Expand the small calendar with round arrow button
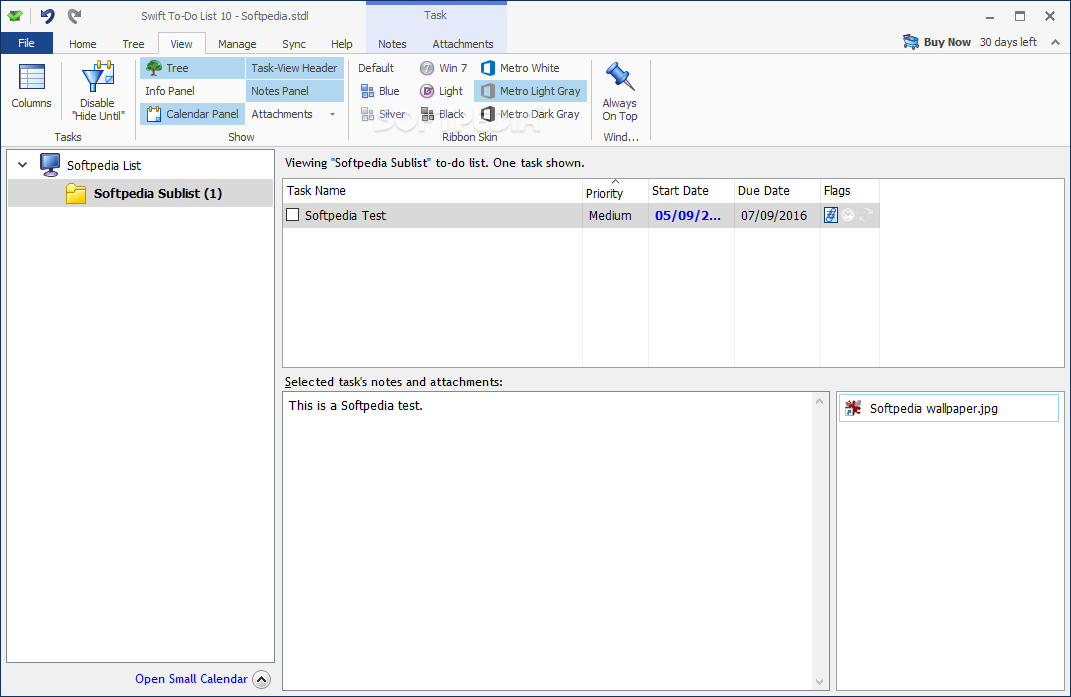The image size is (1071, 697). [x=262, y=679]
